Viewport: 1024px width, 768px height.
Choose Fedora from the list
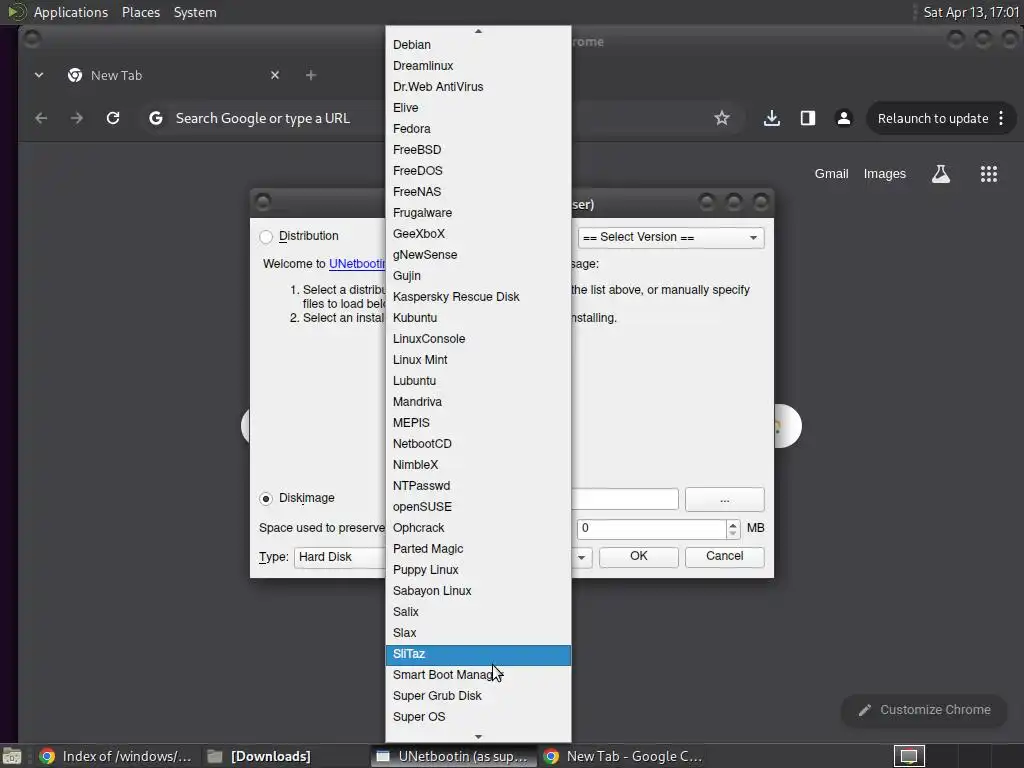click(478, 129)
